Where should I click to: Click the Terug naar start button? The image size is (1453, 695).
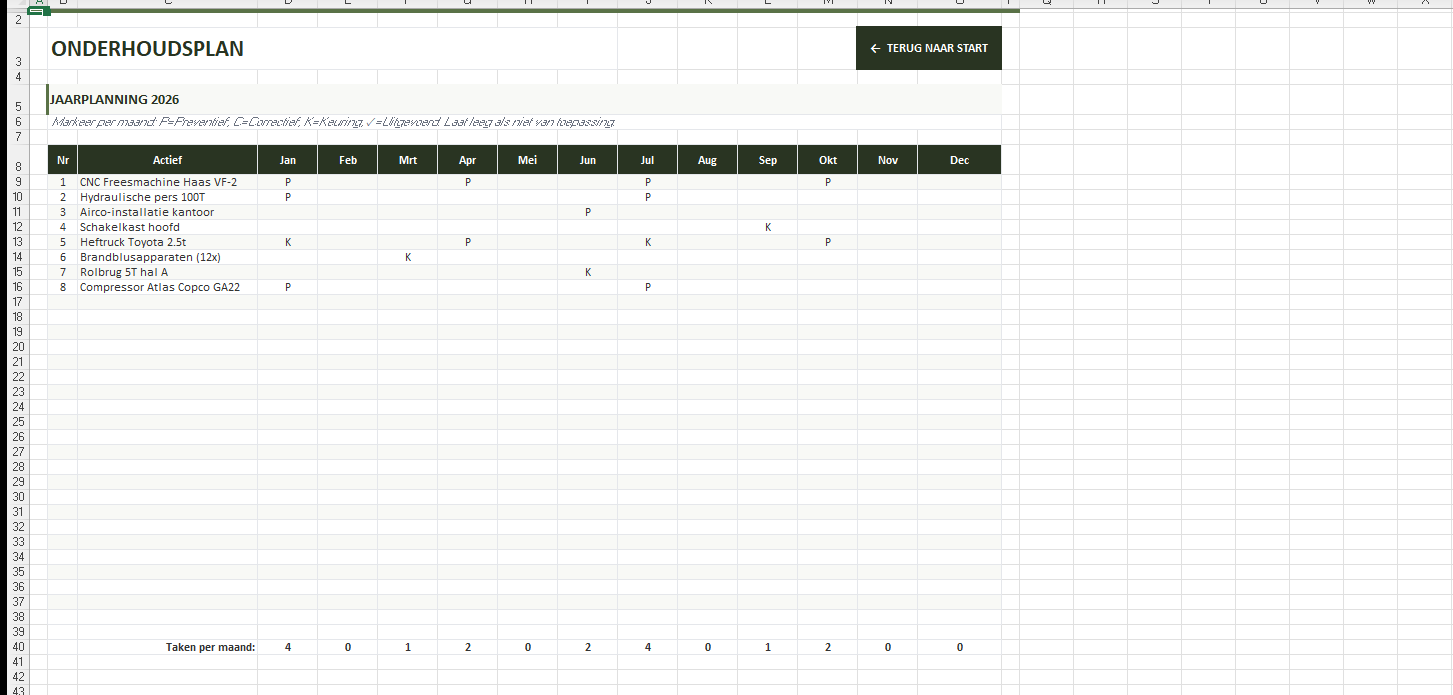[928, 48]
